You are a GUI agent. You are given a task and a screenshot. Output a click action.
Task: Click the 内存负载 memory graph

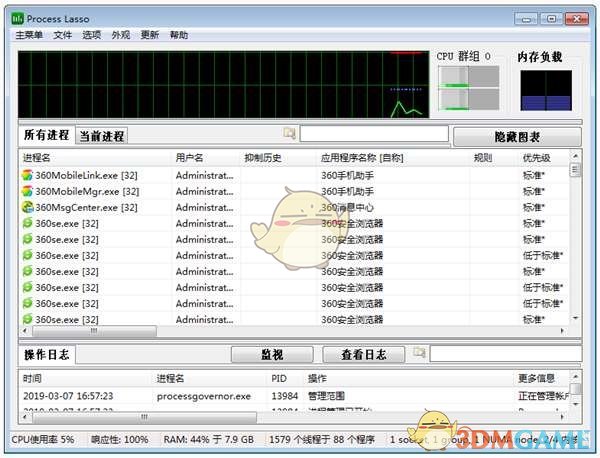click(546, 90)
